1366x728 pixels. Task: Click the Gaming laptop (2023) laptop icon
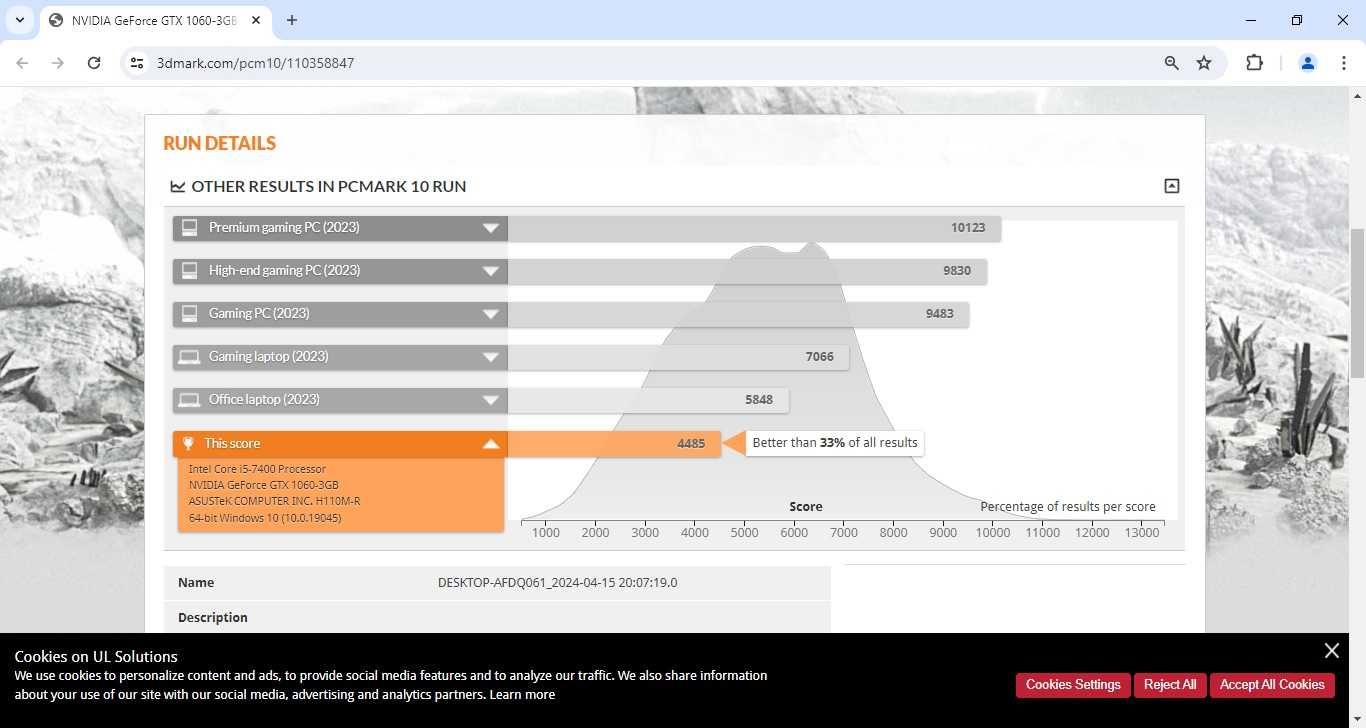pyautogui.click(x=188, y=357)
